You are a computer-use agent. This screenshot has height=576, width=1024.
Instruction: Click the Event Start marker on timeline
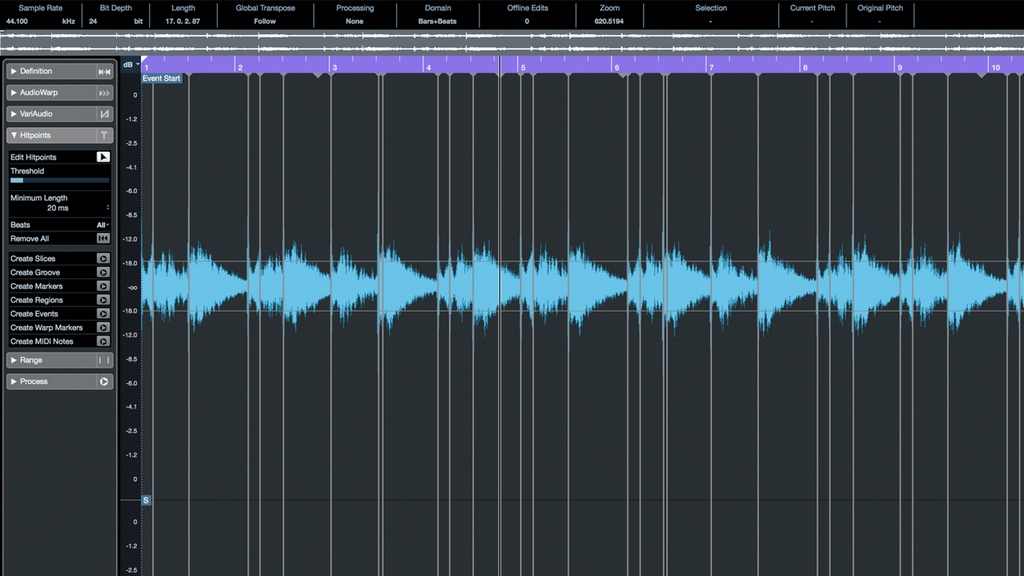(x=161, y=77)
